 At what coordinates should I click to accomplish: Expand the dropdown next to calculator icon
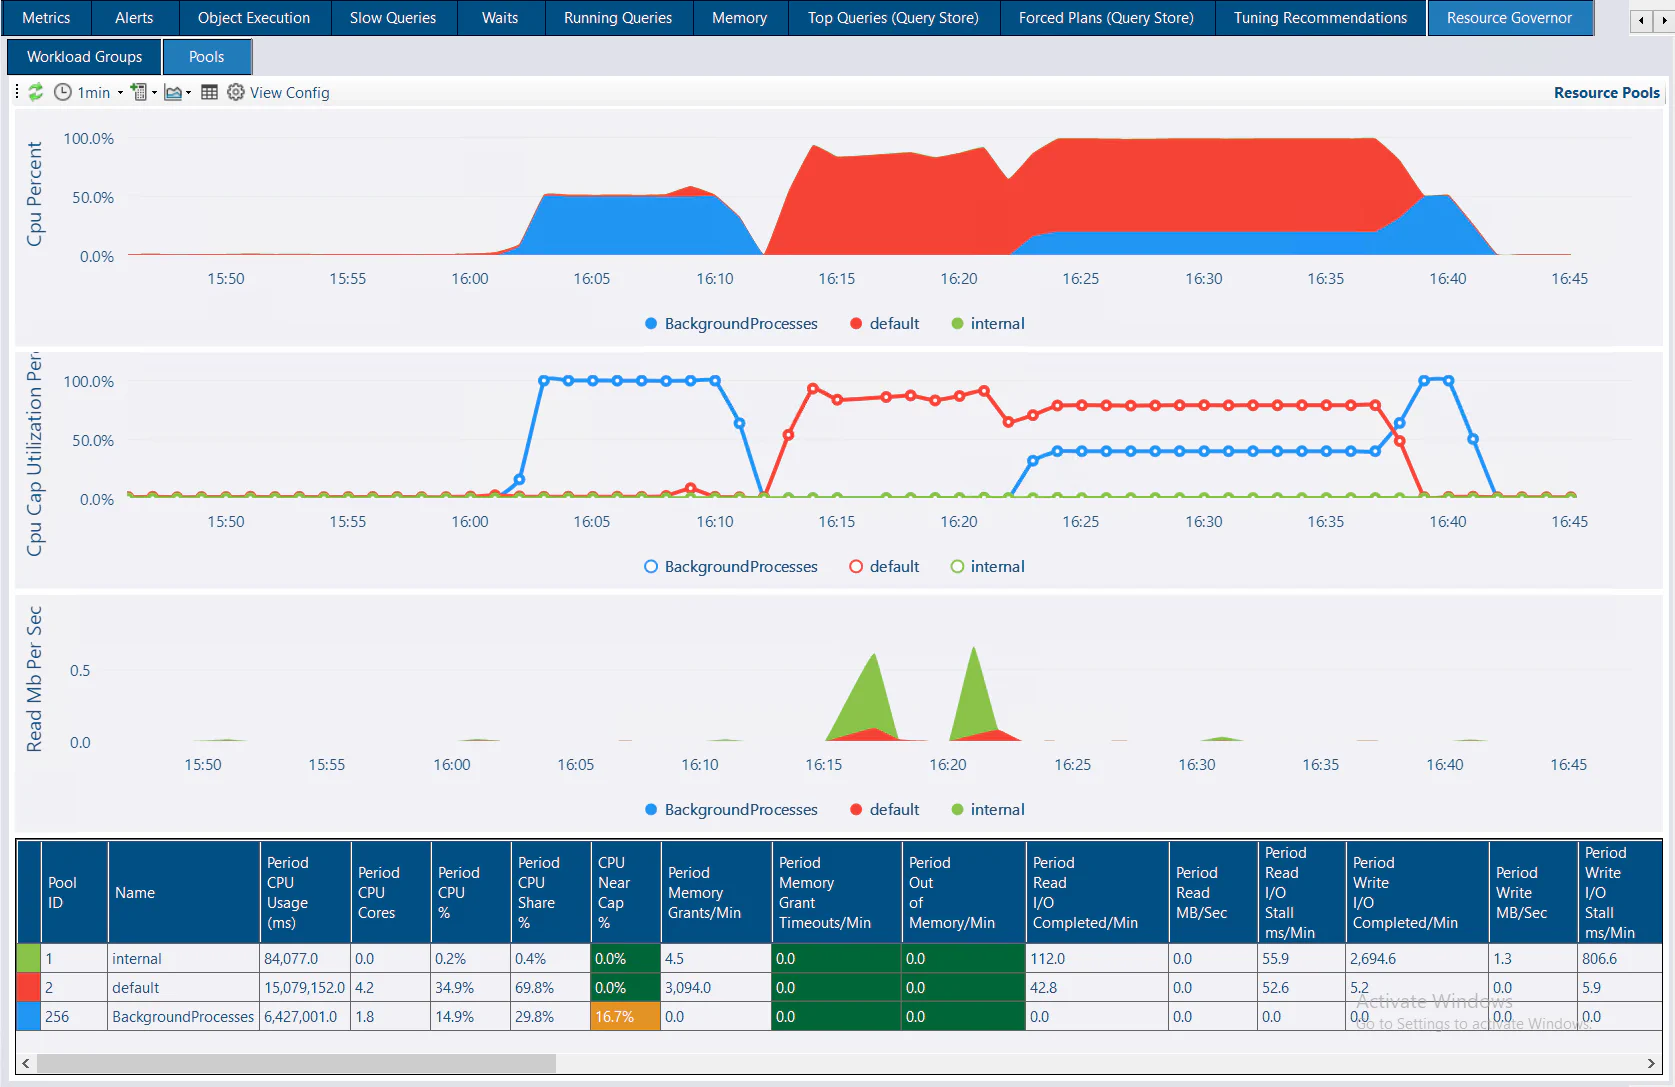click(x=154, y=93)
